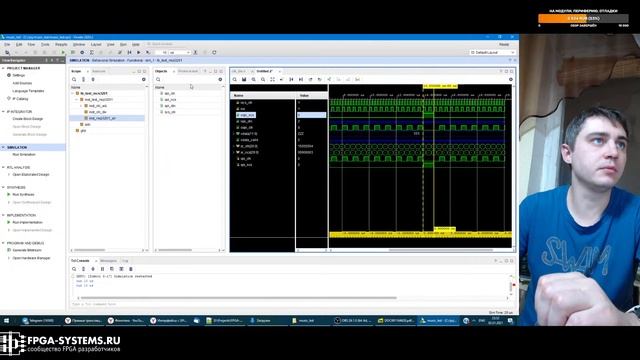This screenshot has height=360, width=640.
Task: Open the Window menu
Action: tap(79, 44)
